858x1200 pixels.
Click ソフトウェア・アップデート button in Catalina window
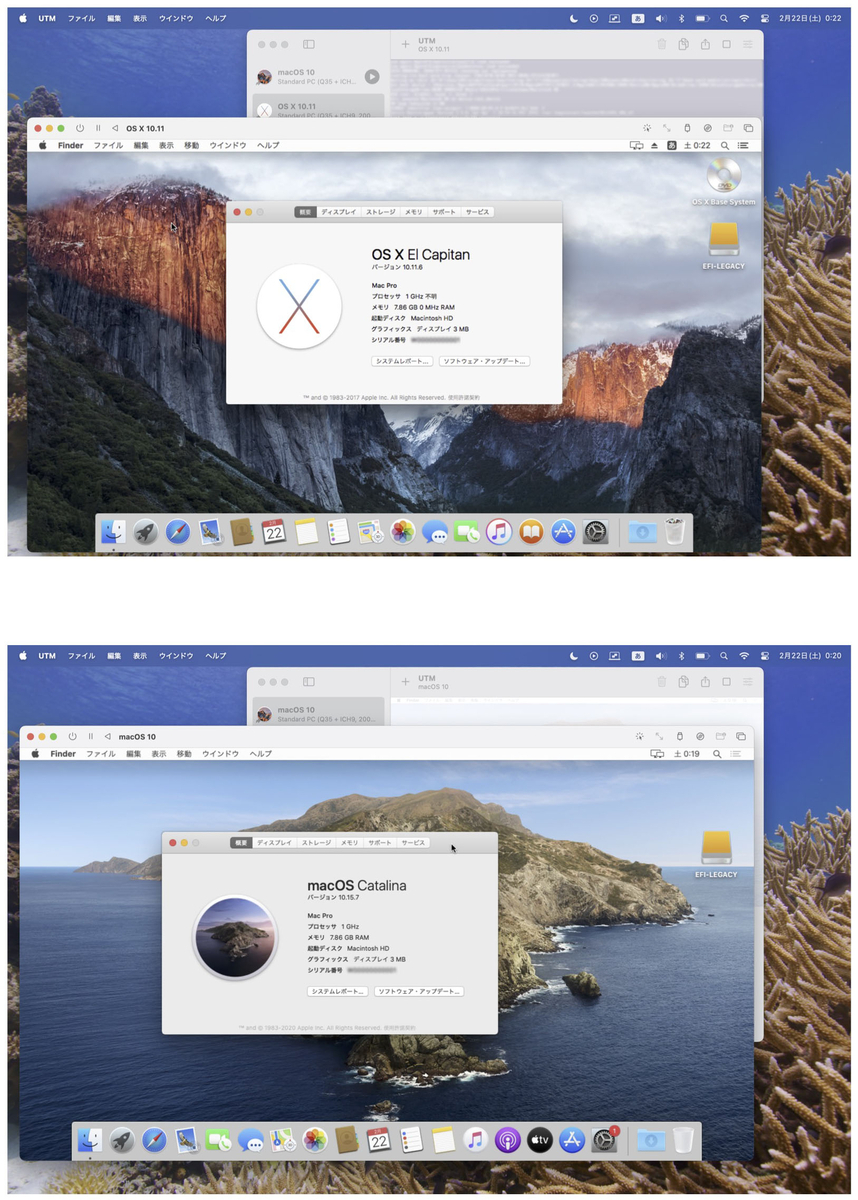pyautogui.click(x=419, y=991)
